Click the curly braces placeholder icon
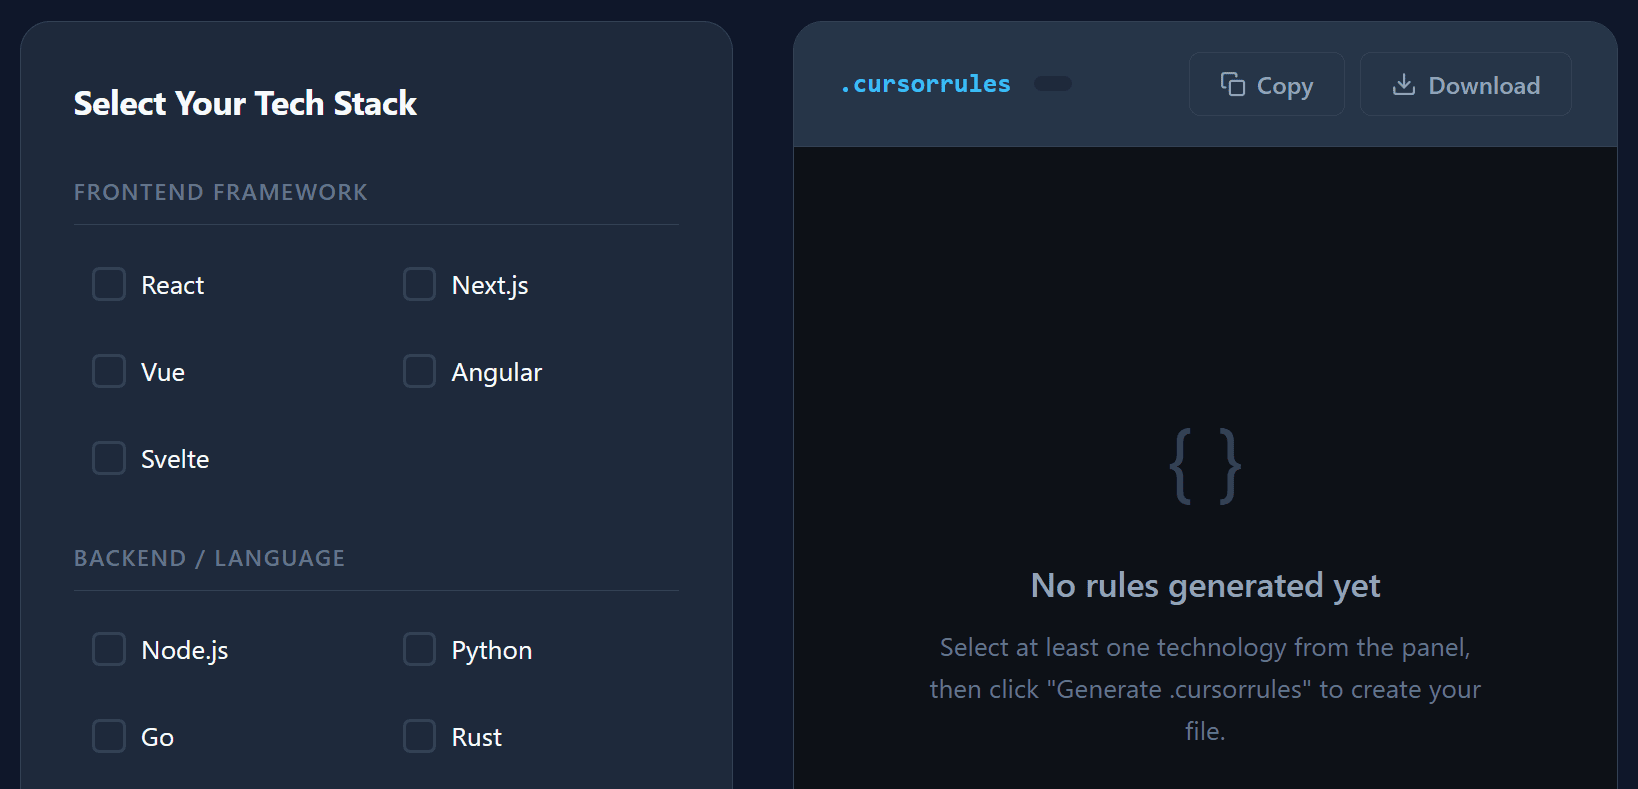The image size is (1638, 789). pyautogui.click(x=1205, y=466)
